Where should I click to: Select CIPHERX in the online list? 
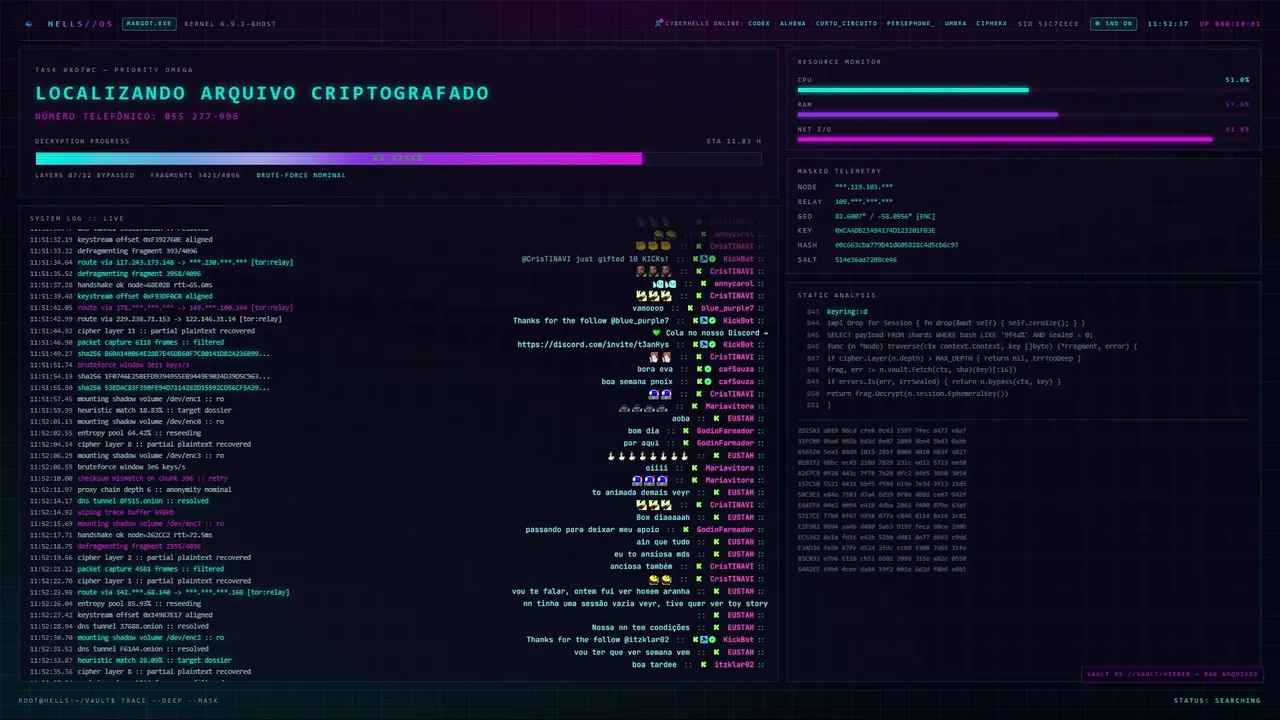[992, 23]
